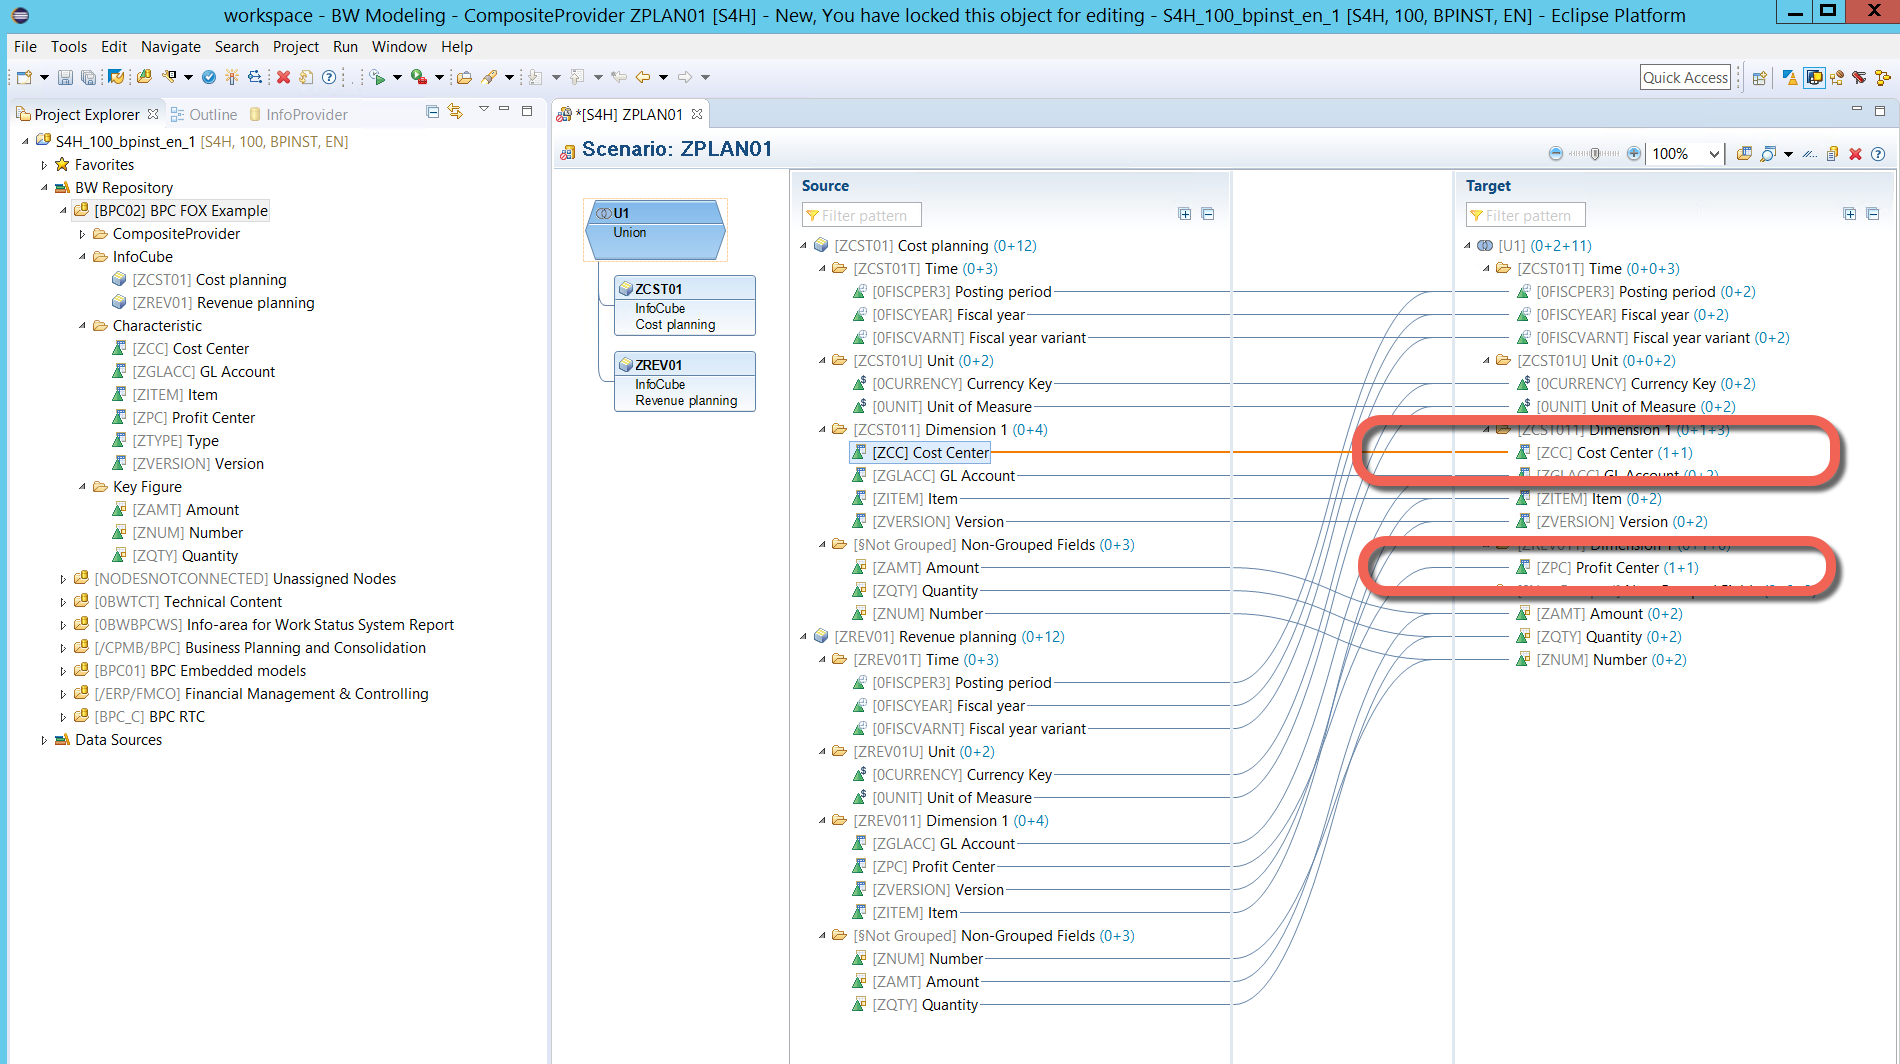Screen dimensions: 1900x1064
Task: Click the Quick Access button
Action: point(1685,76)
